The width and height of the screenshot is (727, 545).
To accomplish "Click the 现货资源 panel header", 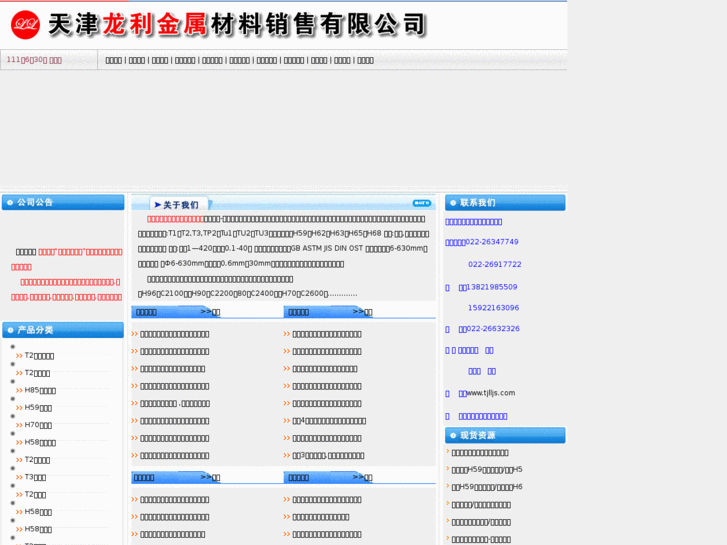I will 505,436.
